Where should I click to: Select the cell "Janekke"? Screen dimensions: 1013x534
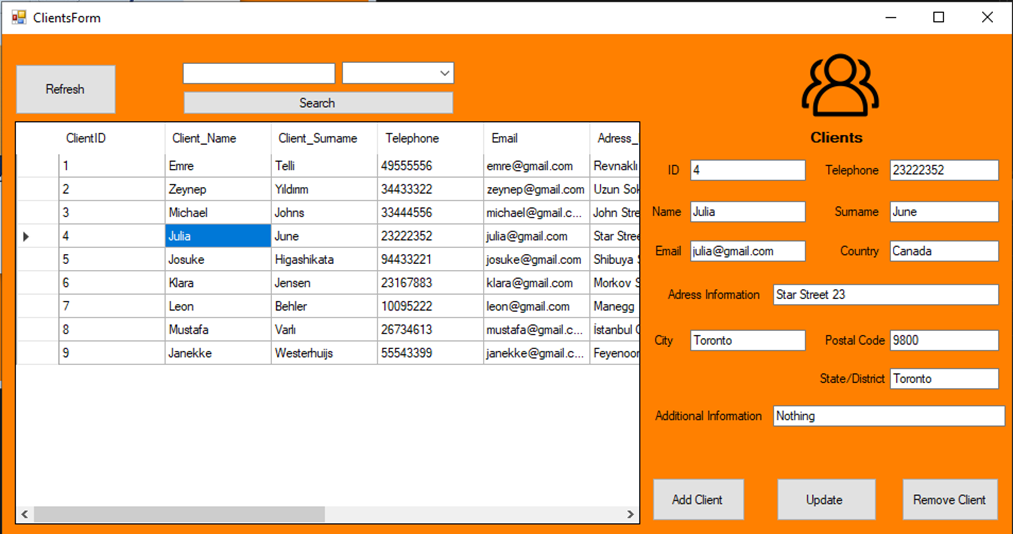tap(218, 353)
